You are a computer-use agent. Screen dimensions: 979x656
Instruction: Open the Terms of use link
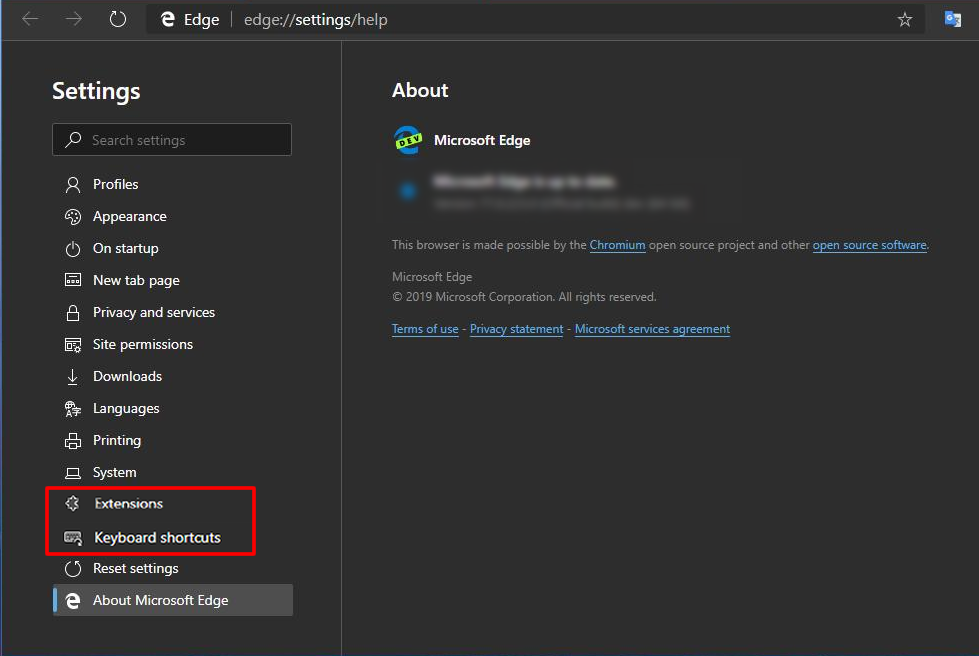click(x=425, y=329)
